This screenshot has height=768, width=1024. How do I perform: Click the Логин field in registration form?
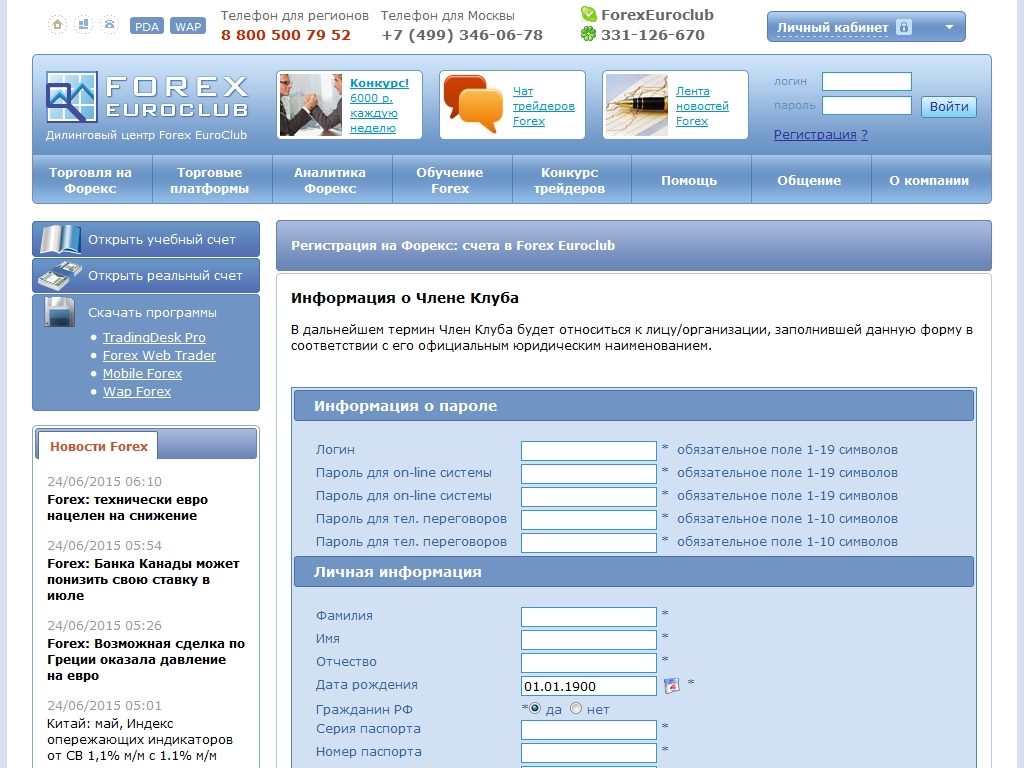[x=588, y=450]
